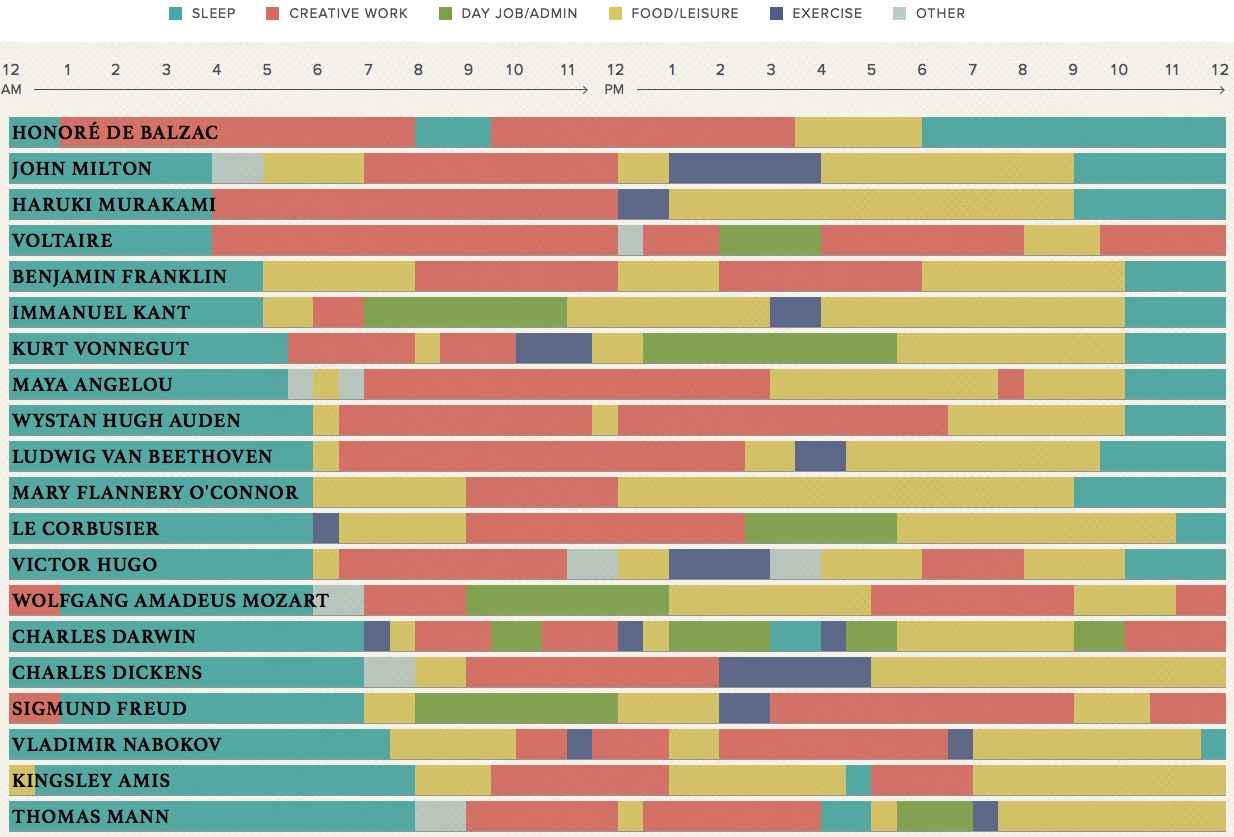The height and width of the screenshot is (837, 1234).
Task: Click the row name 'WYSTAN HUGH AUDEN'
Action: 126,420
